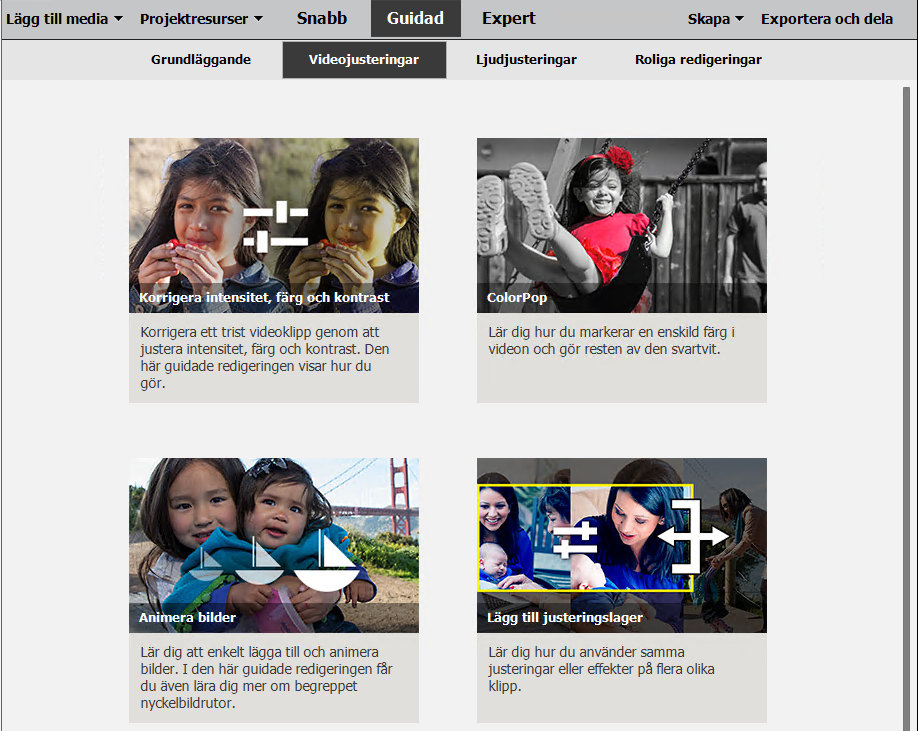Open the Roliga redigeringar tab
The image size is (918, 731).
click(x=698, y=60)
